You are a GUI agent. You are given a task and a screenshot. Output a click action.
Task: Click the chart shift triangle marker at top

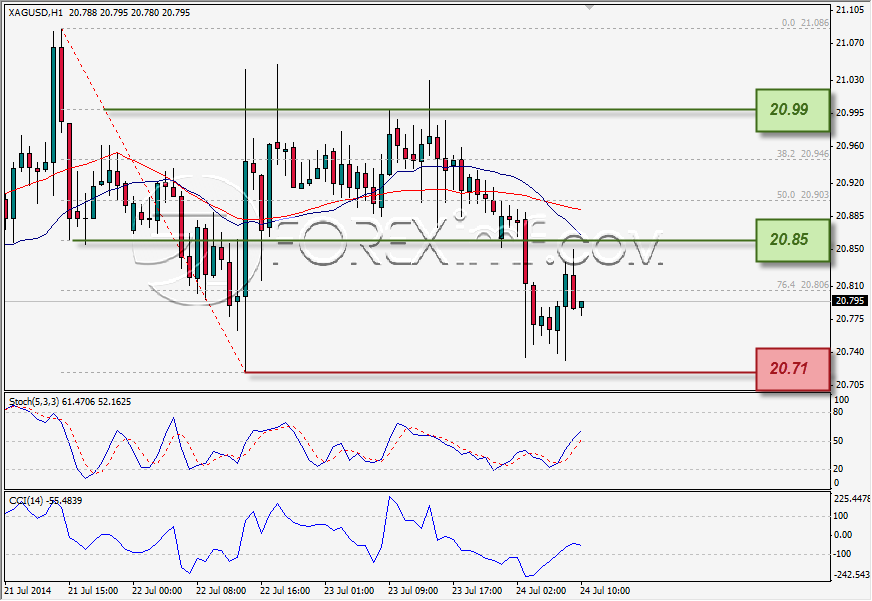click(589, 7)
